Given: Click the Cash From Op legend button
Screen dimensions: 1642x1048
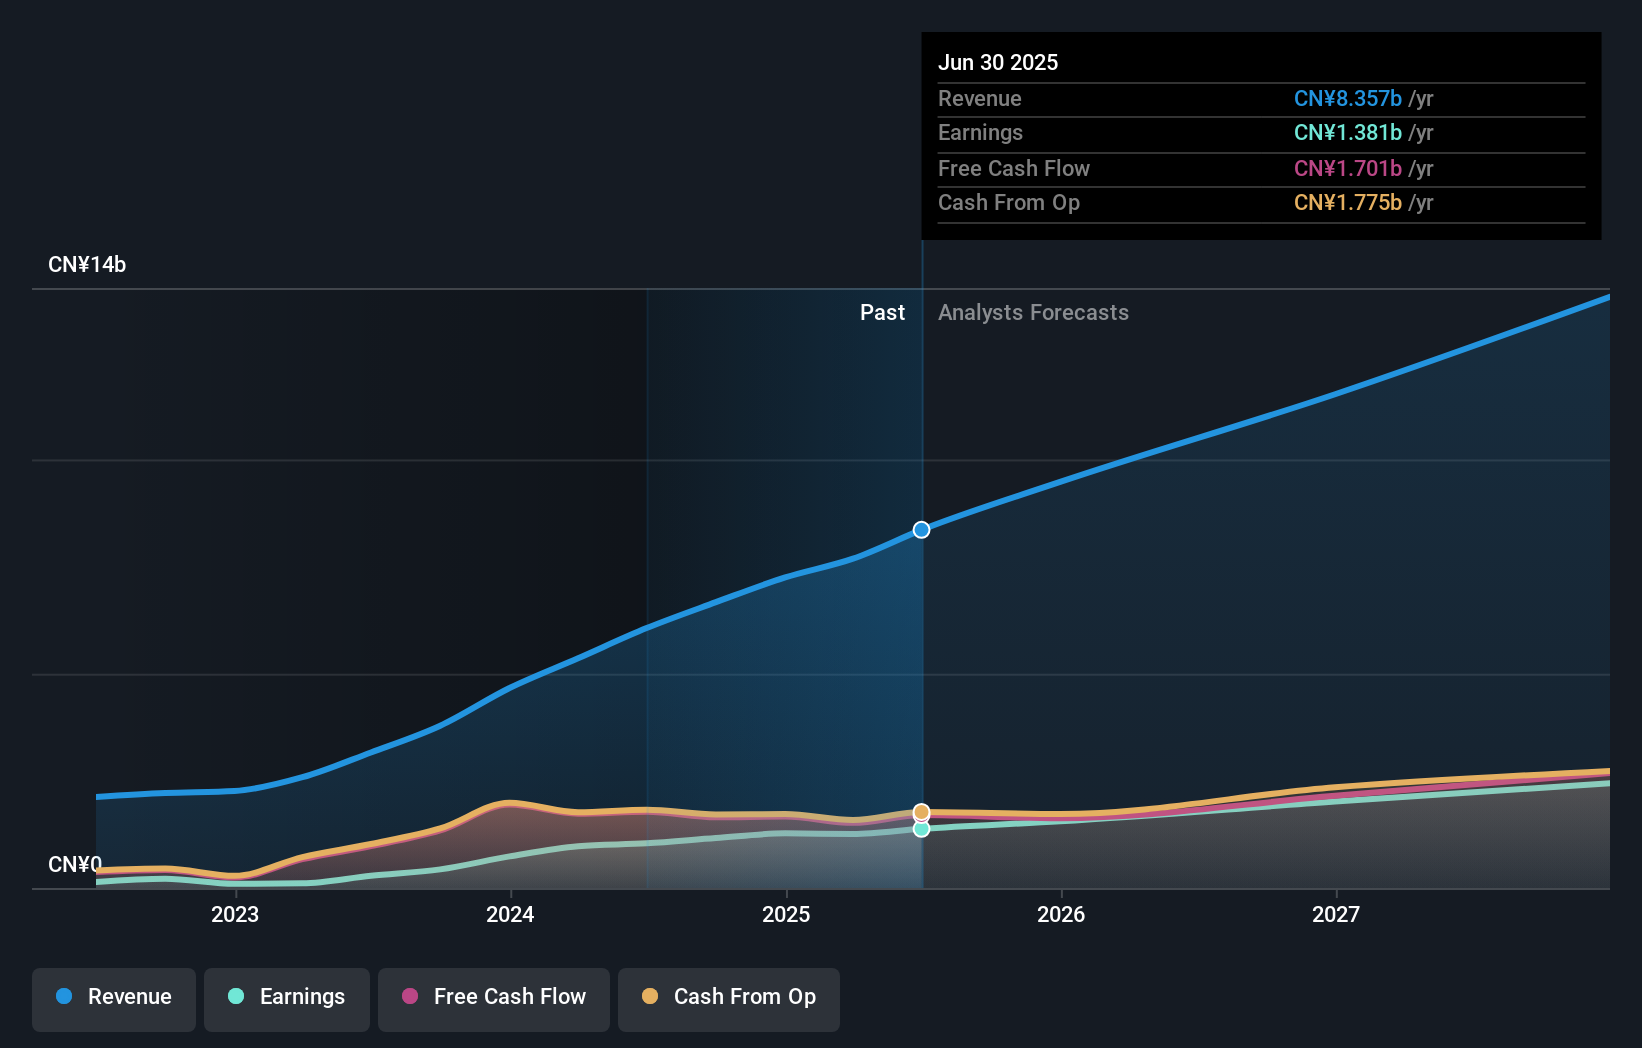Looking at the screenshot, I should coord(728,997).
